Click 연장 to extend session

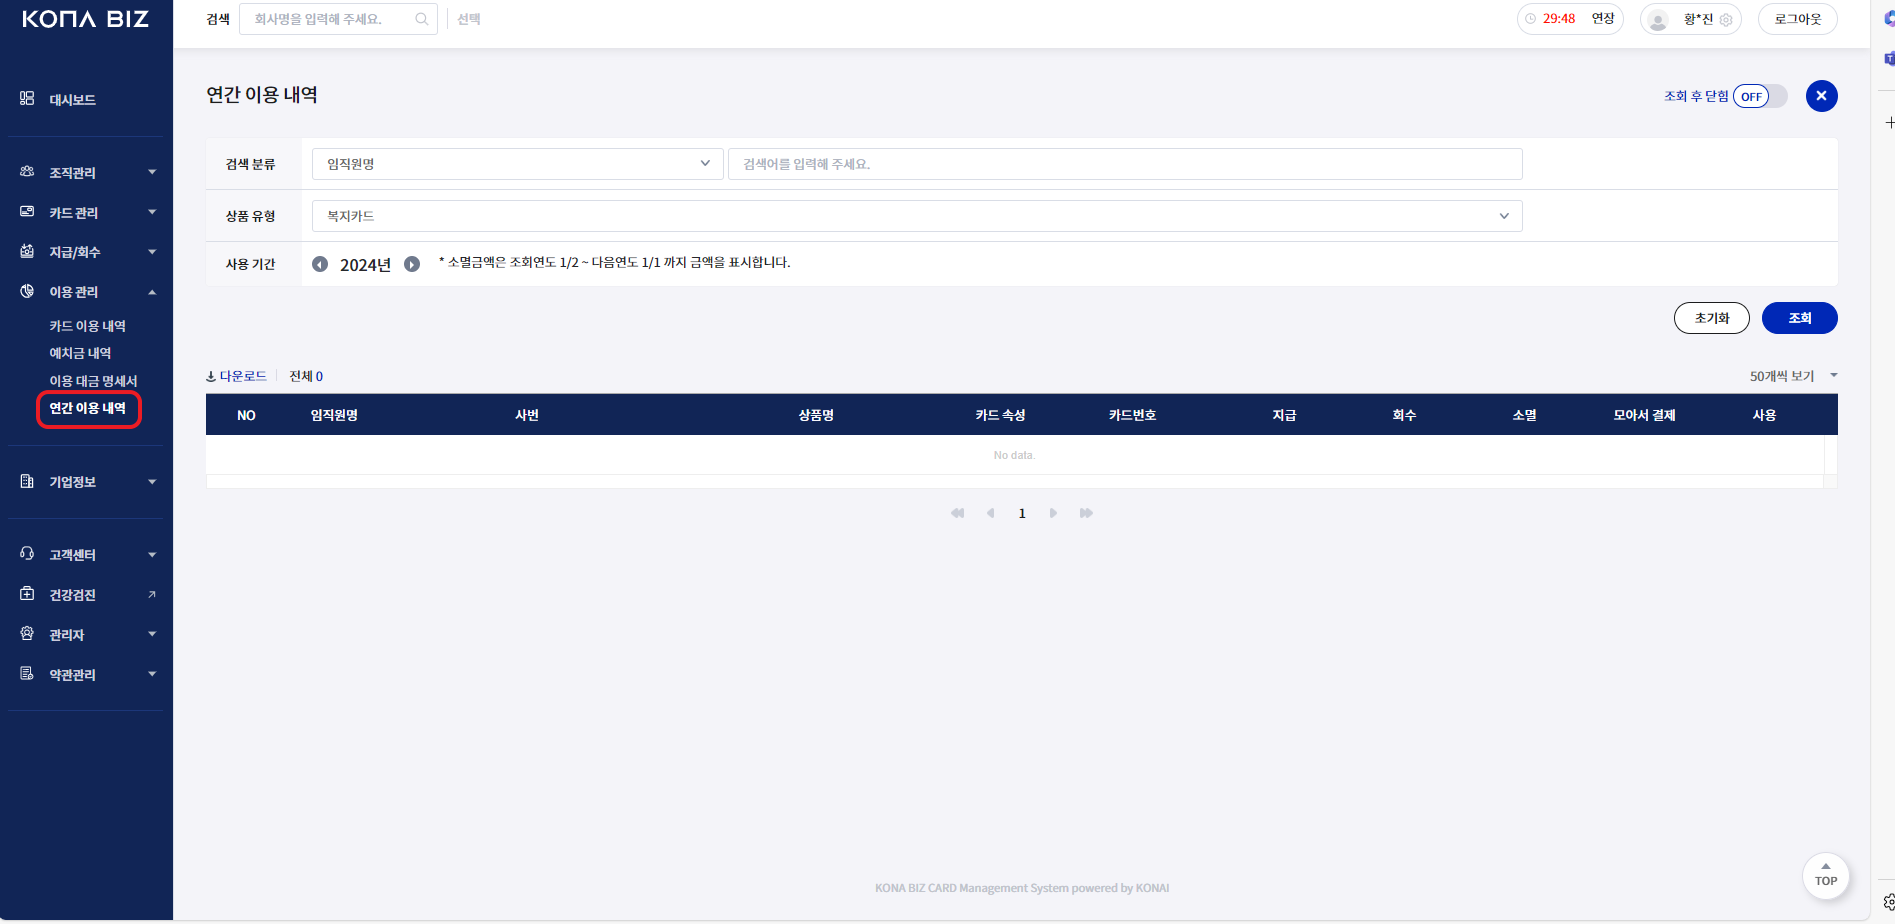(1603, 19)
